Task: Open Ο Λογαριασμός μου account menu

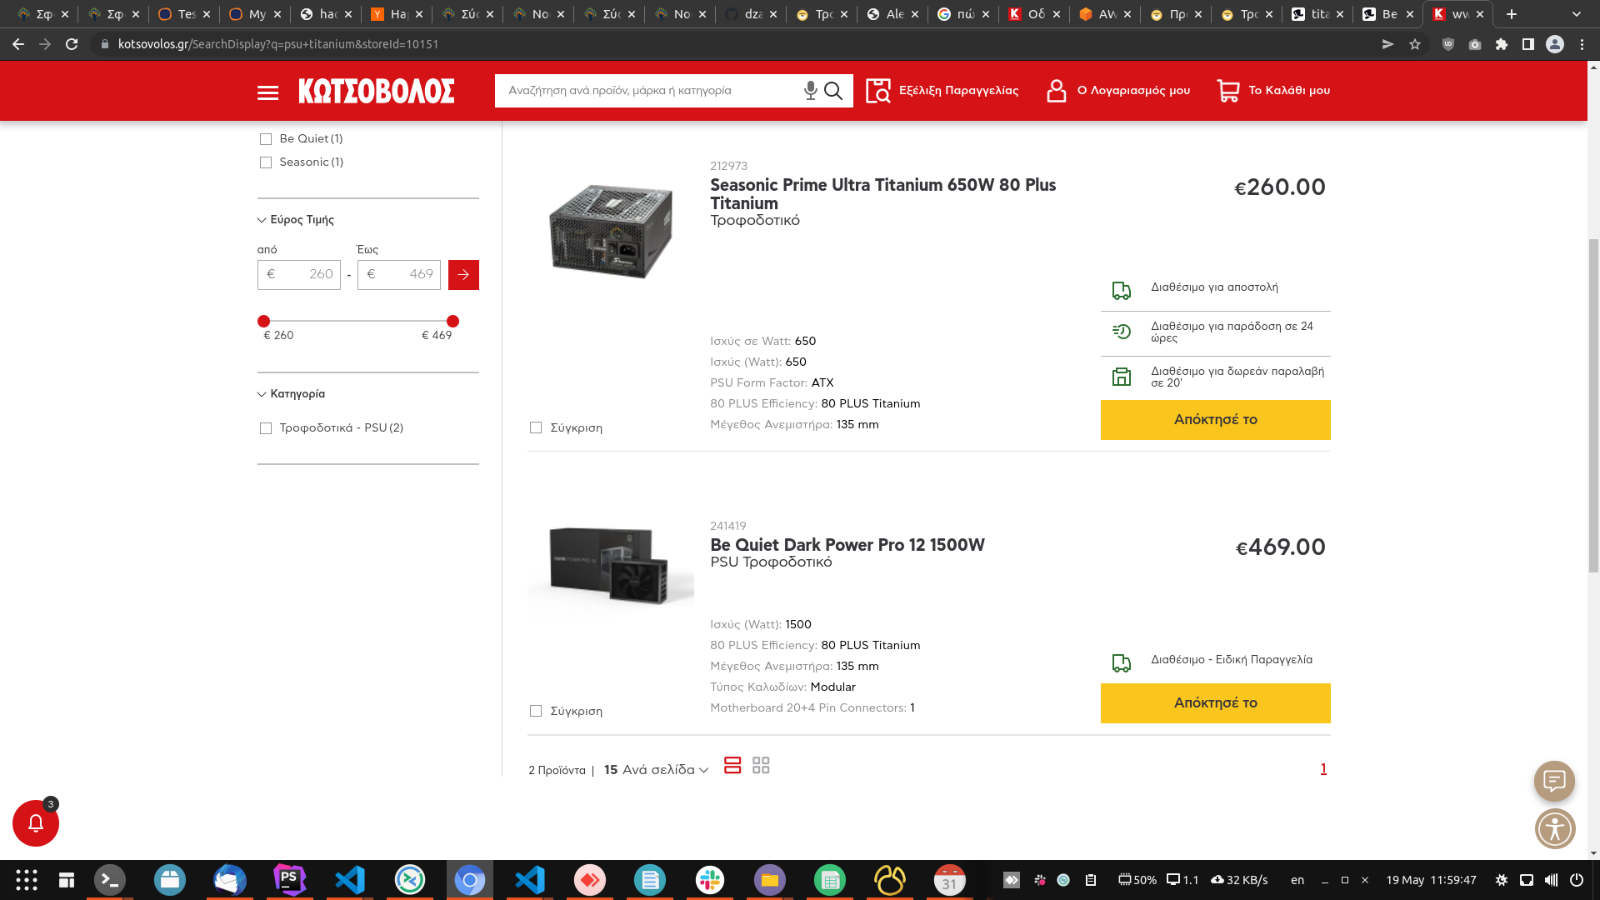Action: coord(1118,91)
